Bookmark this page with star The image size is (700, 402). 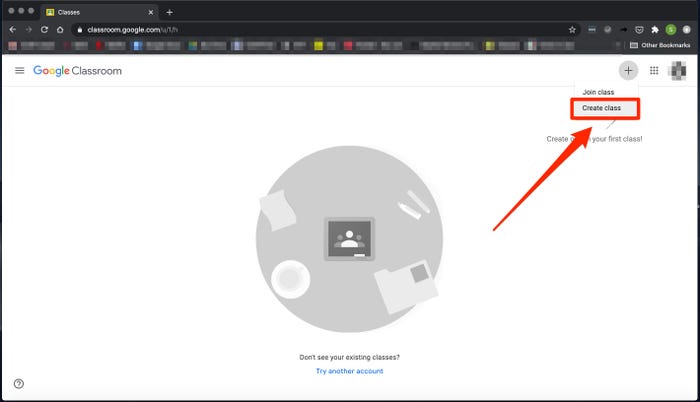[572, 29]
